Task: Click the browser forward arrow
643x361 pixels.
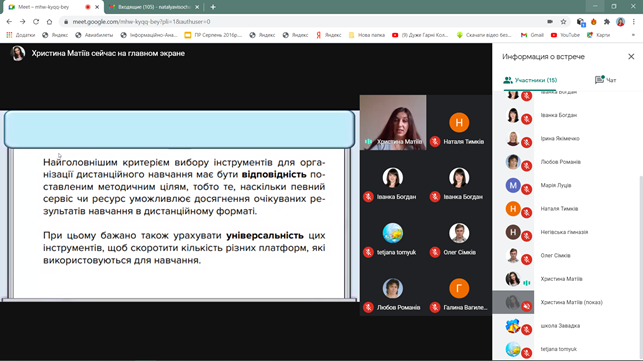Action: pos(23,22)
